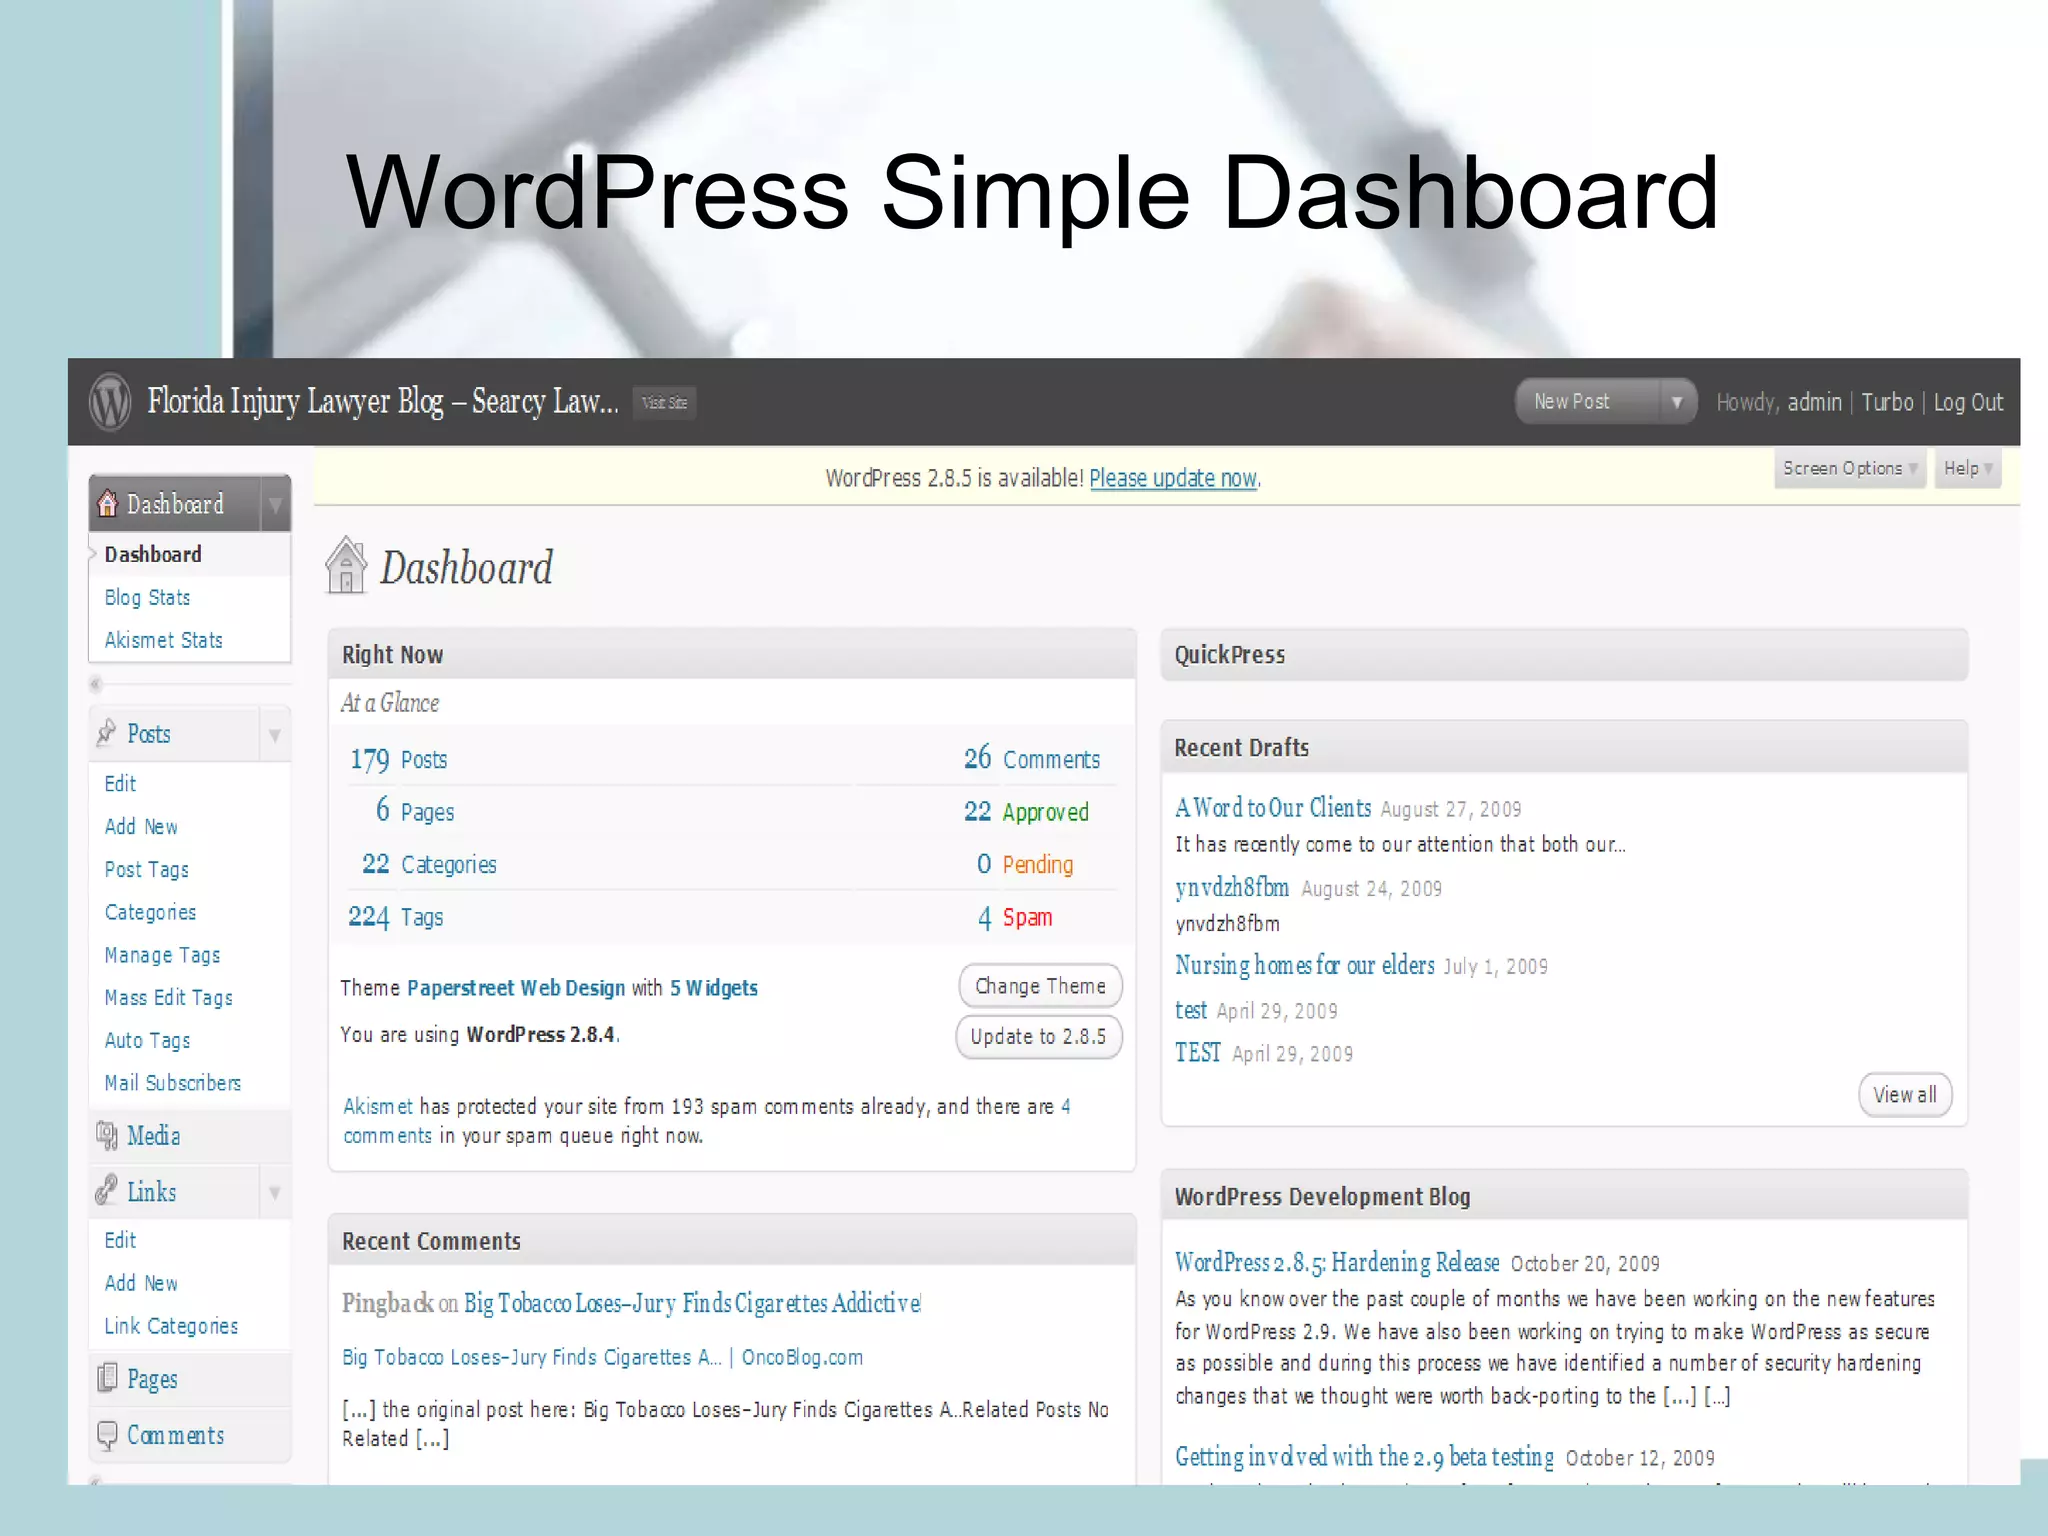Image resolution: width=2048 pixels, height=1536 pixels.
Task: Click the Recent Comments panel header
Action: click(x=732, y=1241)
